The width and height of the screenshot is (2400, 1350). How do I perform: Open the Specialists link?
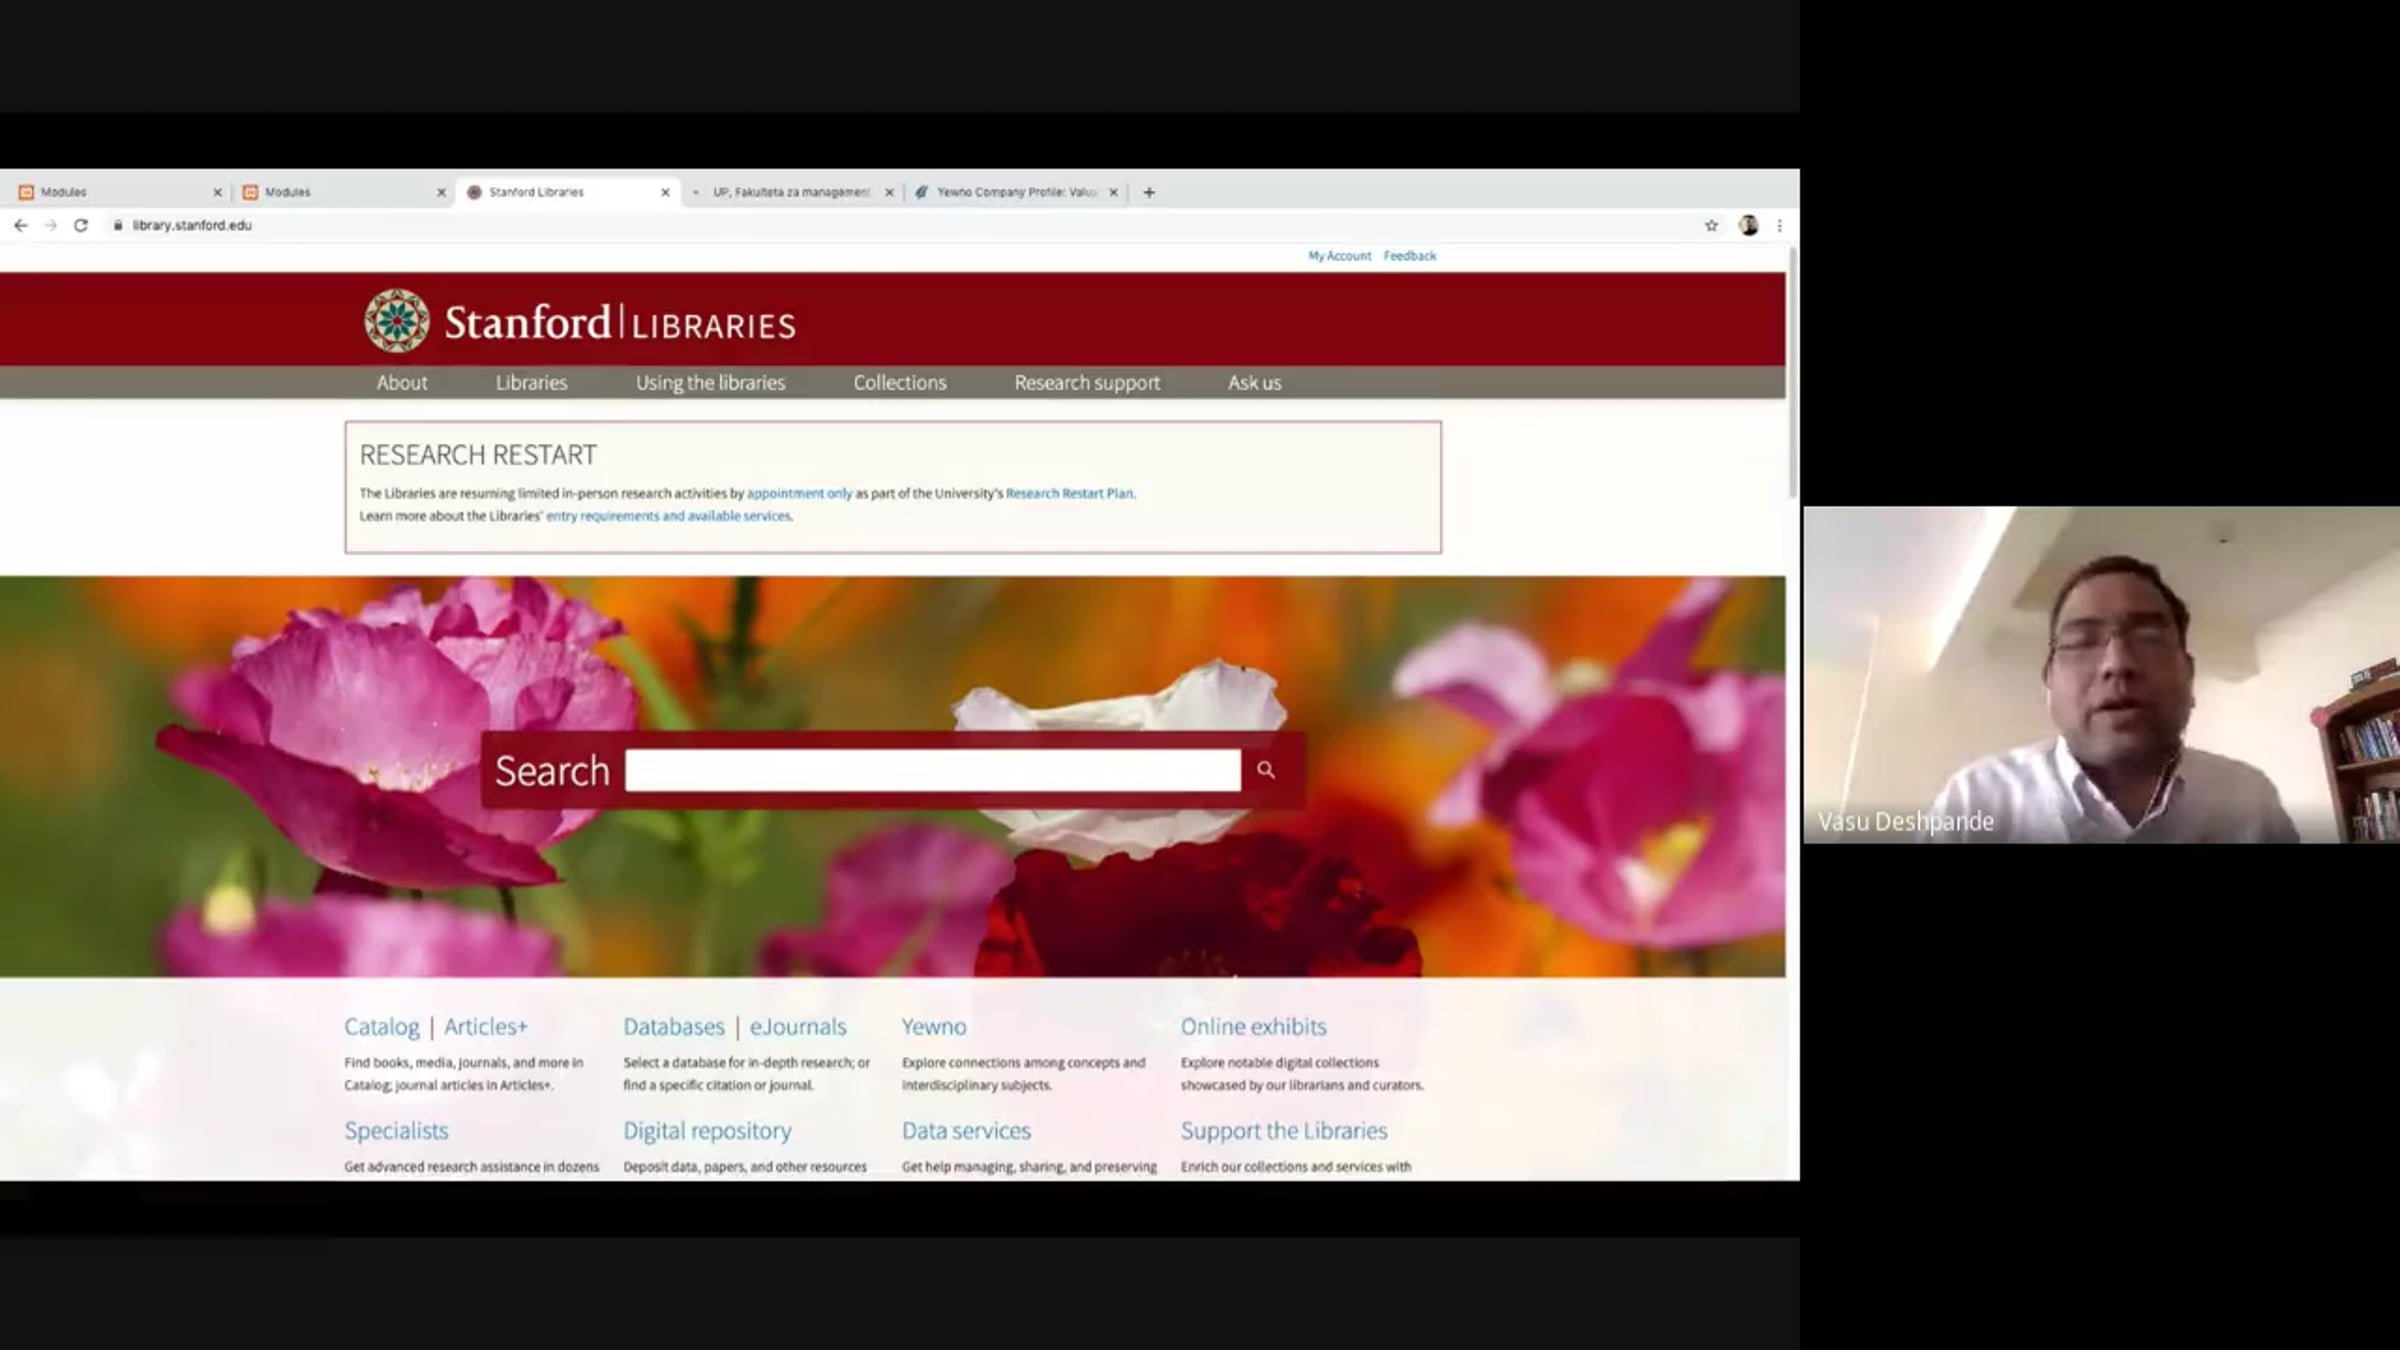pyautogui.click(x=396, y=1130)
